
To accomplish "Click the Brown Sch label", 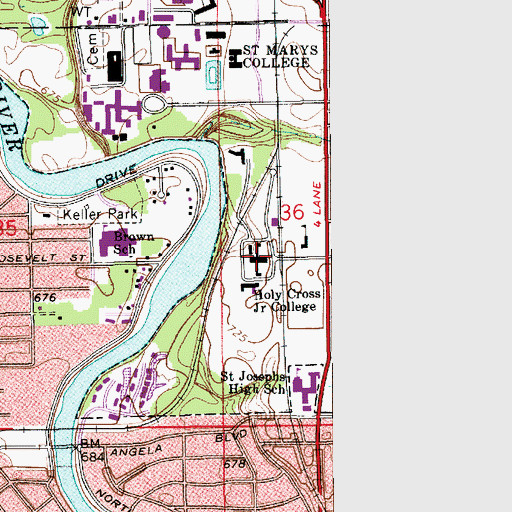I will point(134,243).
